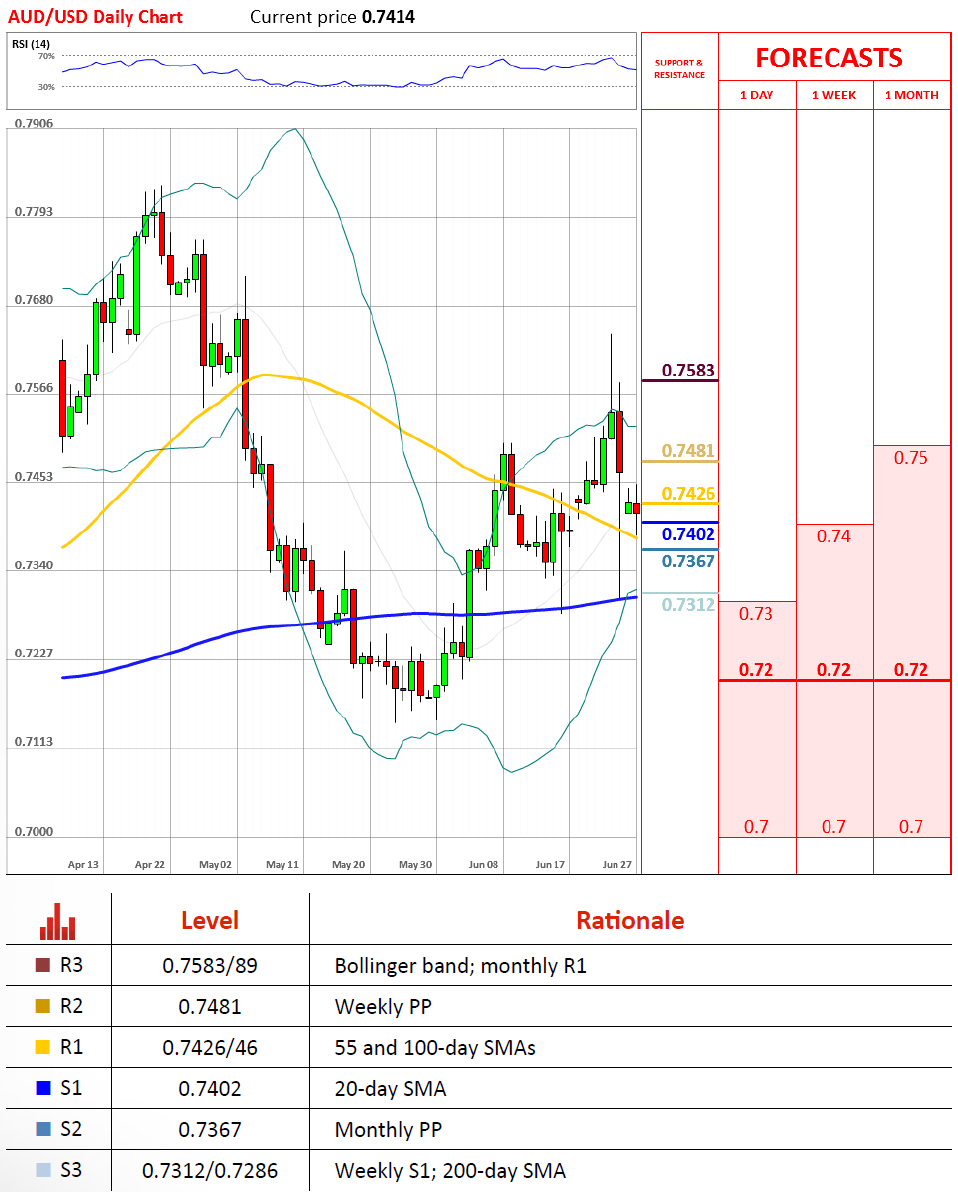
Task: Click the R2 row label
Action: [71, 1007]
